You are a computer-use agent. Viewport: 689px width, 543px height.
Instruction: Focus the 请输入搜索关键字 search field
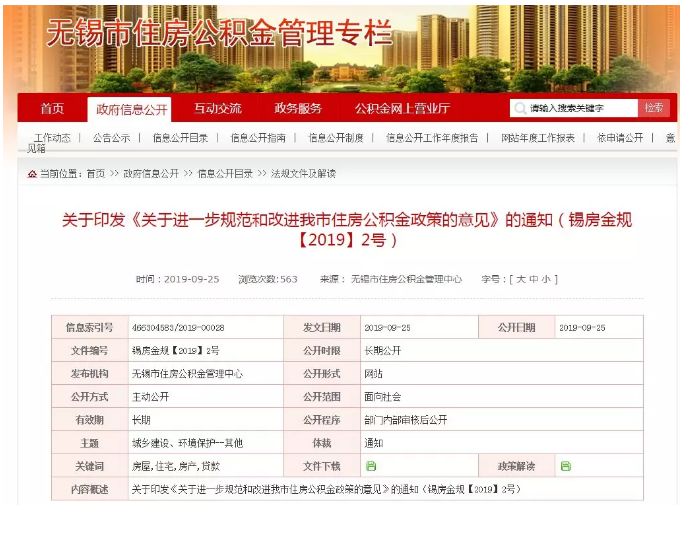(573, 108)
